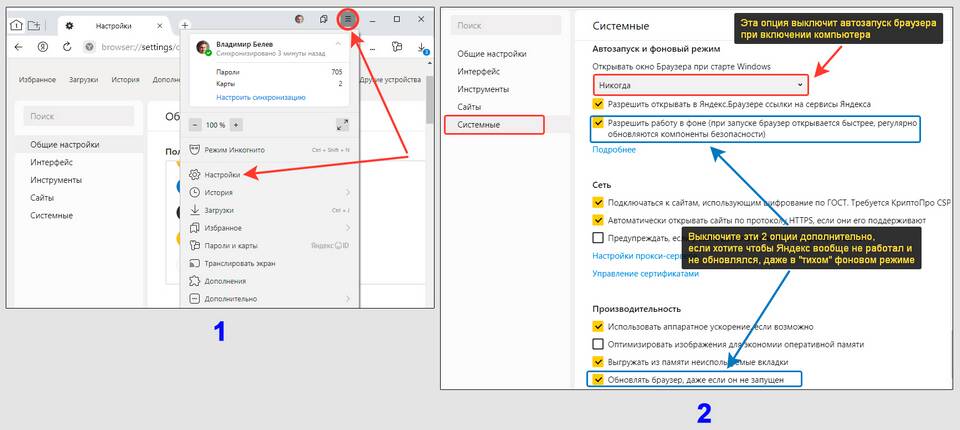Screen dimensions: 960x430
Task: Expand the Дополнительно submenu arrow
Action: [x=348, y=299]
